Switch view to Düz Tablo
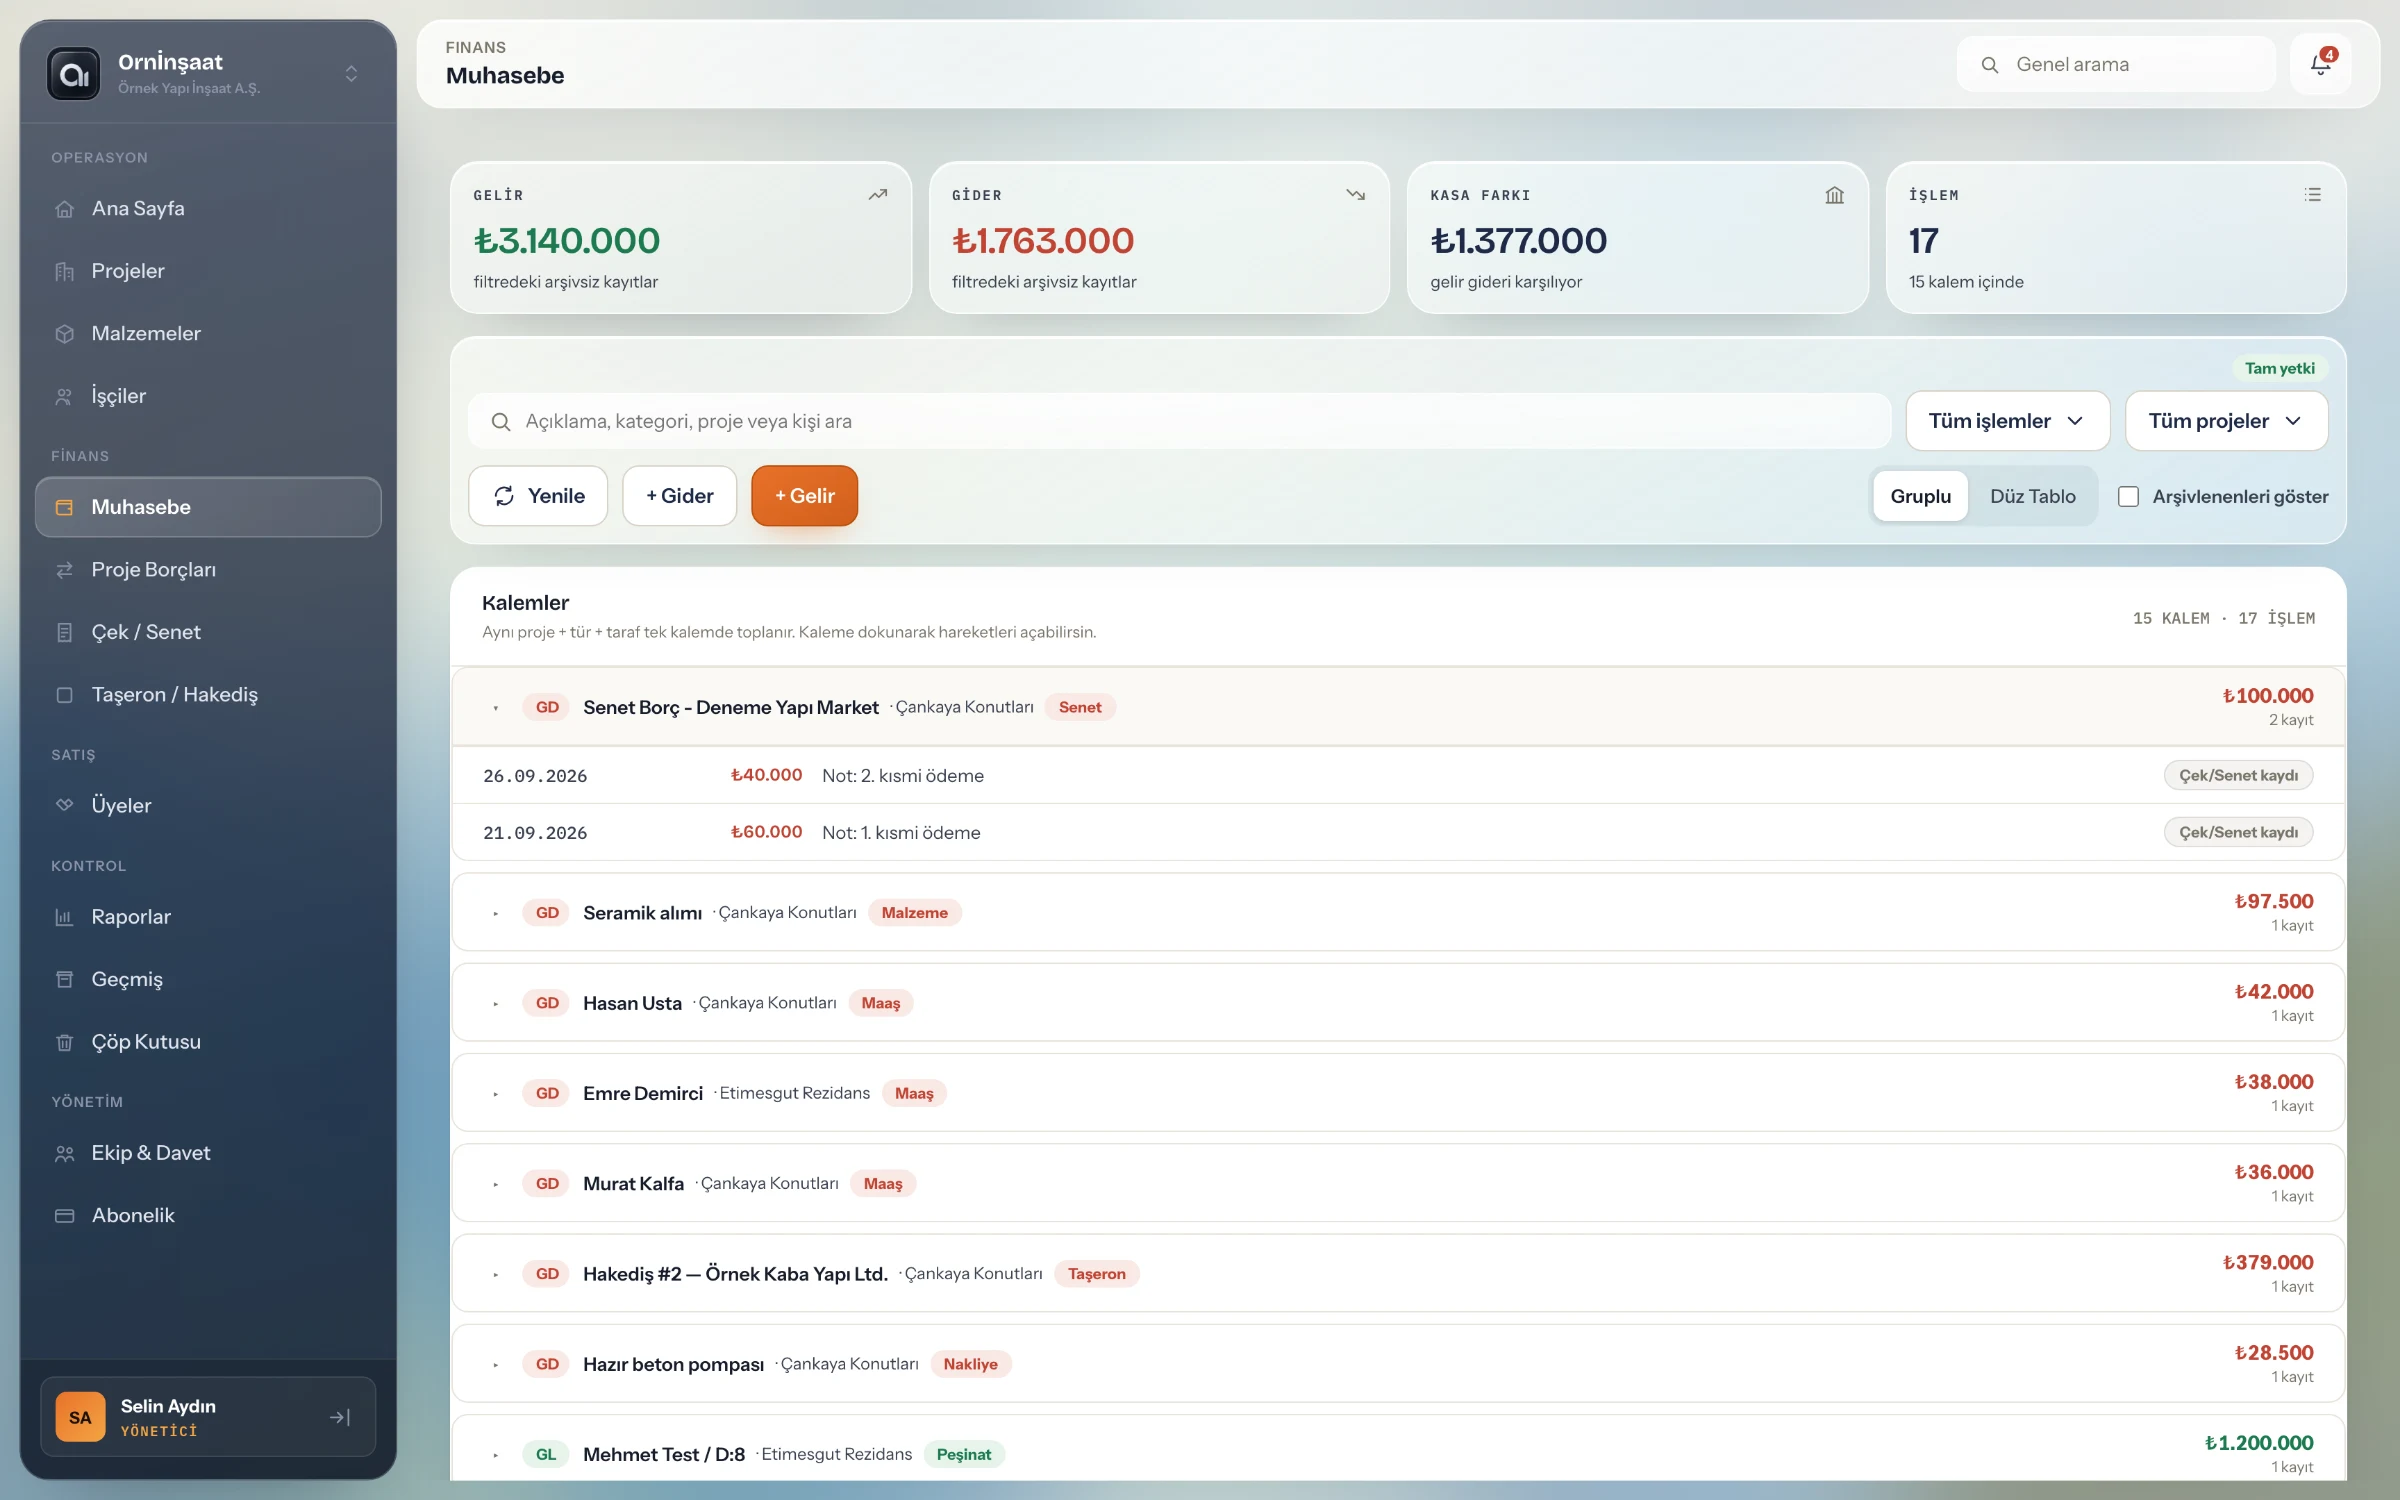 pos(2032,497)
